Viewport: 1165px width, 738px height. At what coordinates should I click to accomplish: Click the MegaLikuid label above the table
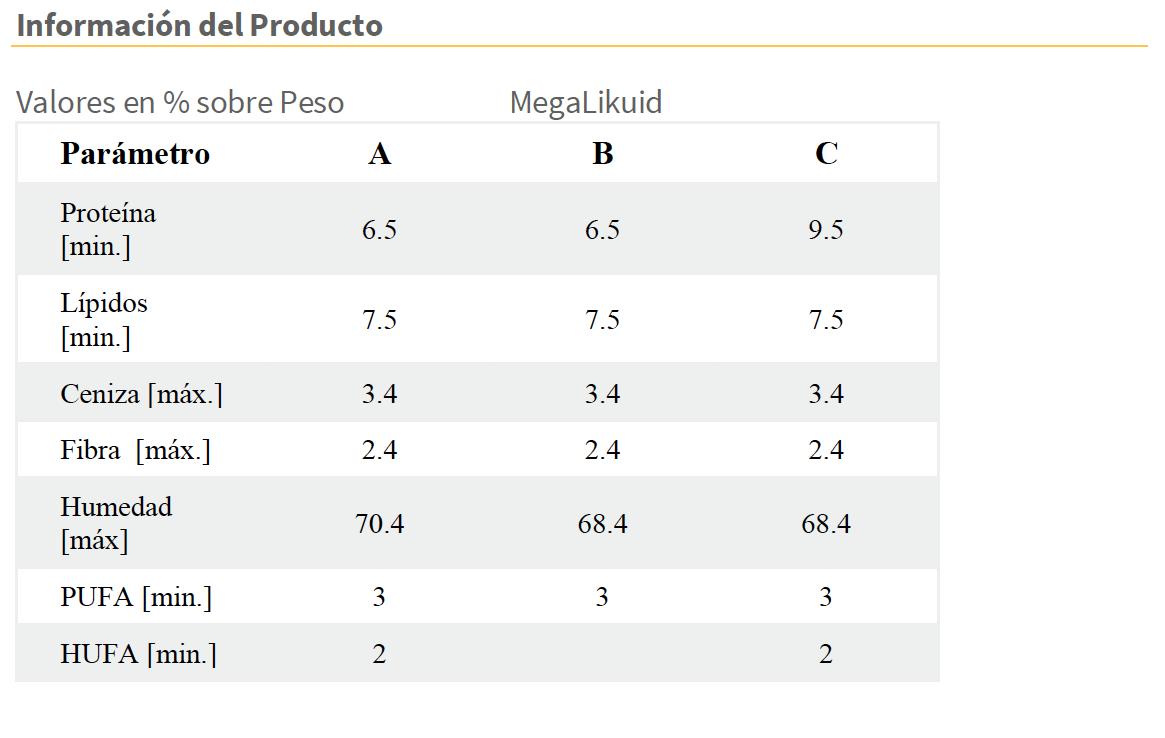point(586,102)
